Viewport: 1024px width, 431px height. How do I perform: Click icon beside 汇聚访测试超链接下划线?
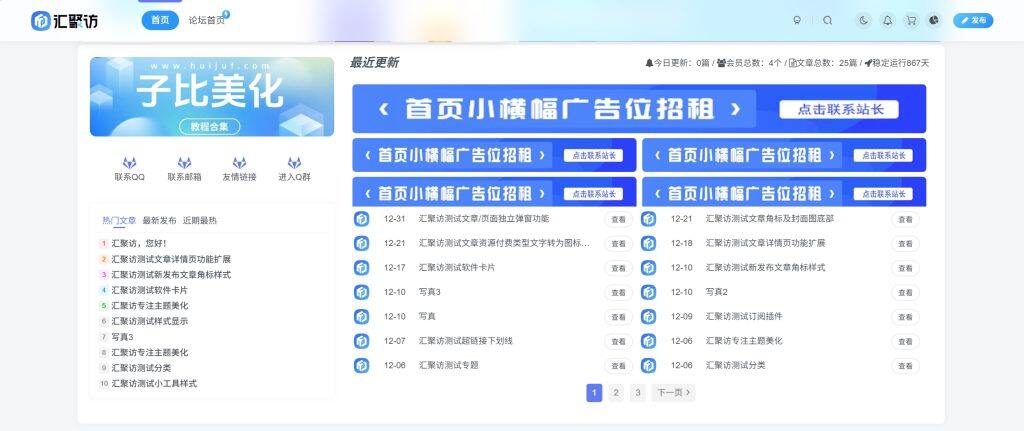tap(361, 341)
